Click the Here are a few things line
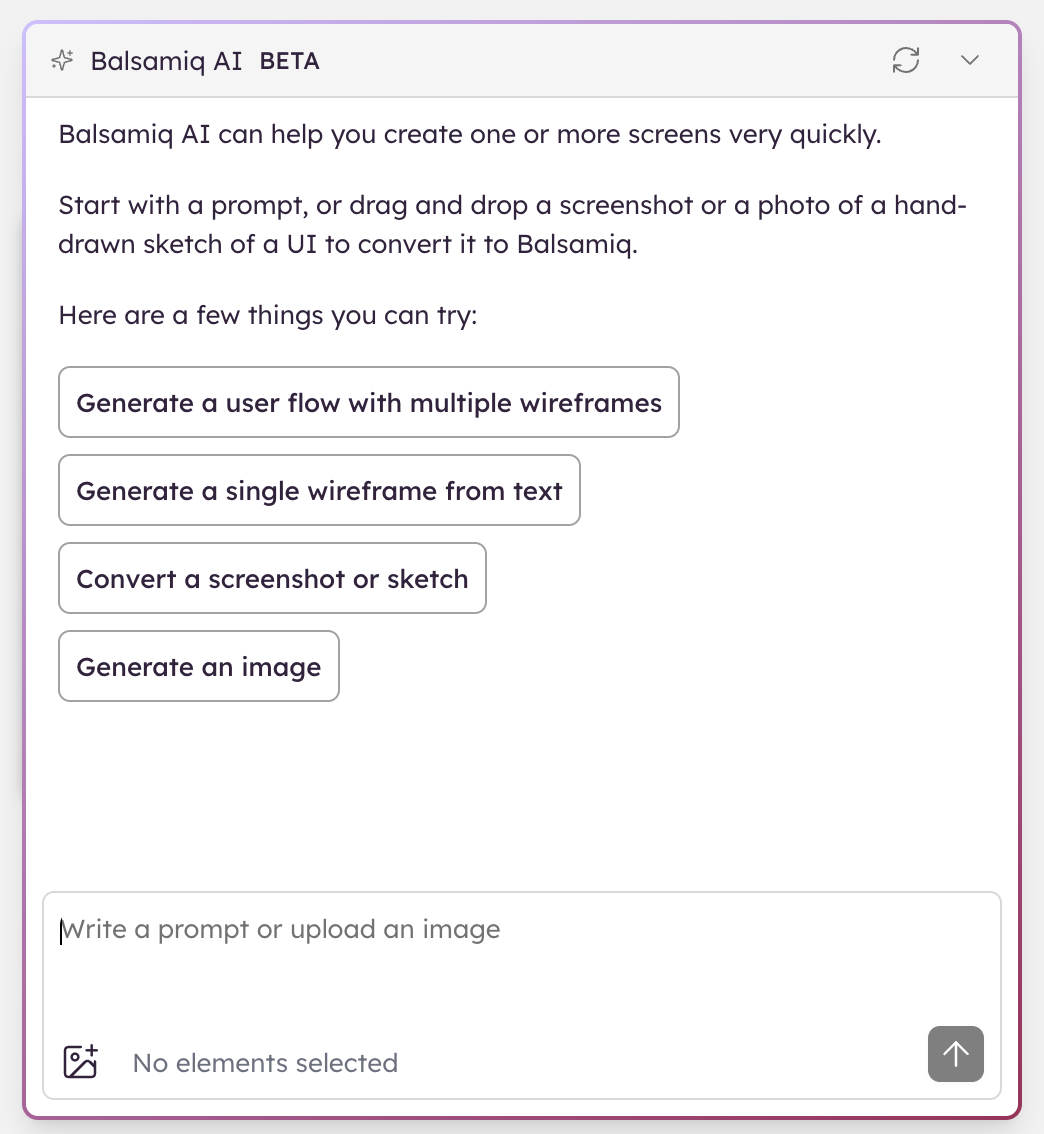1044x1134 pixels. click(x=268, y=316)
